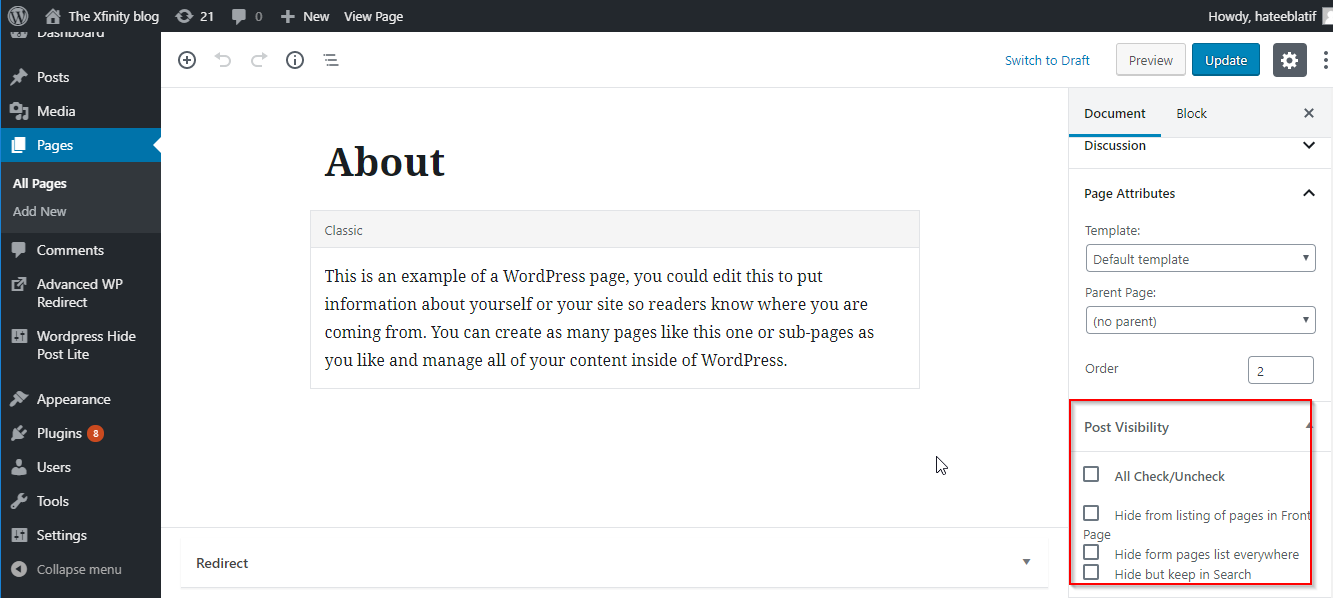Open Add New page submenu item

pyautogui.click(x=40, y=212)
